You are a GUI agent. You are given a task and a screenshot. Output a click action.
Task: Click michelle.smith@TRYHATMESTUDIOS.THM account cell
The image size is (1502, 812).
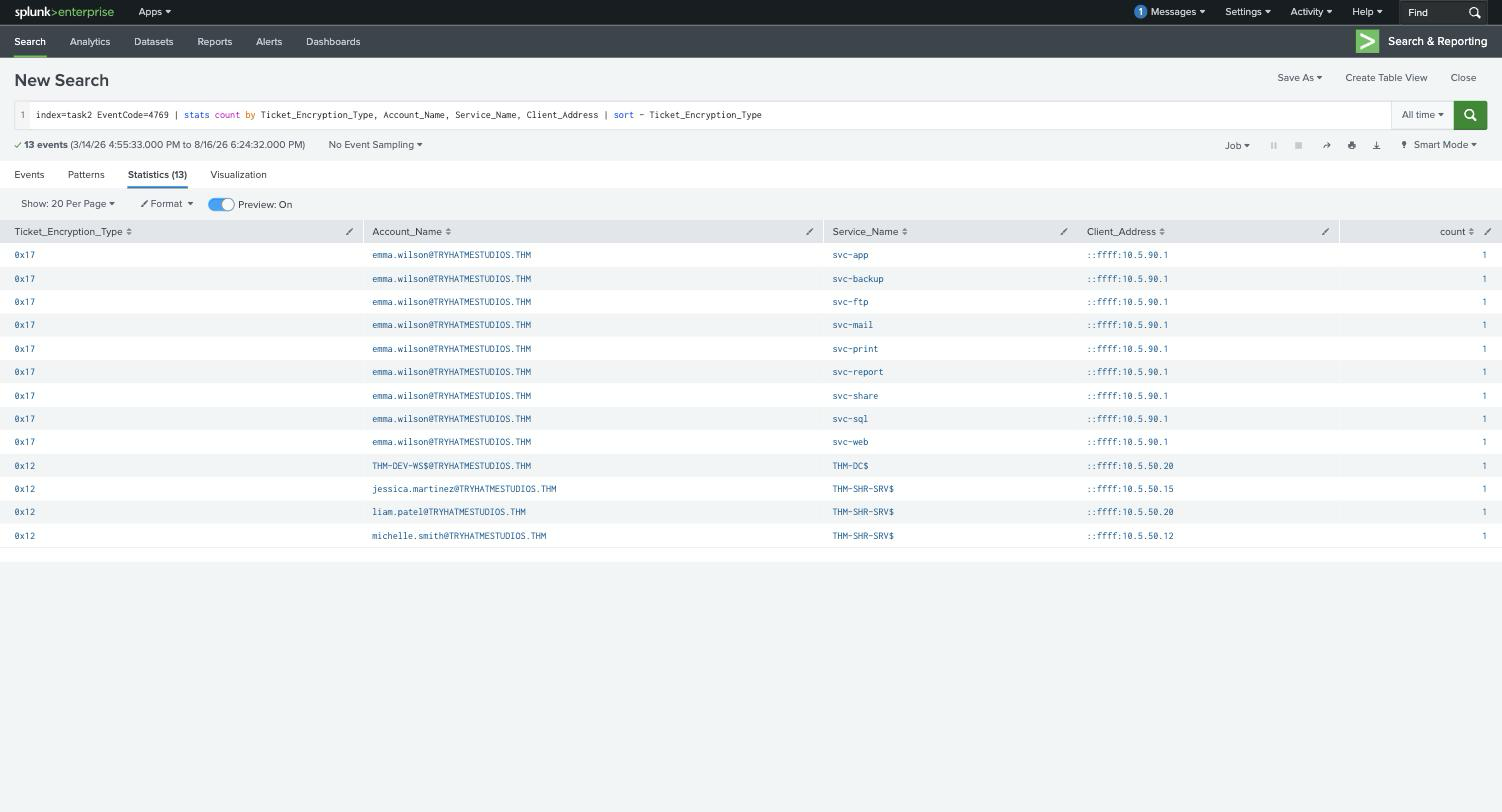459,536
